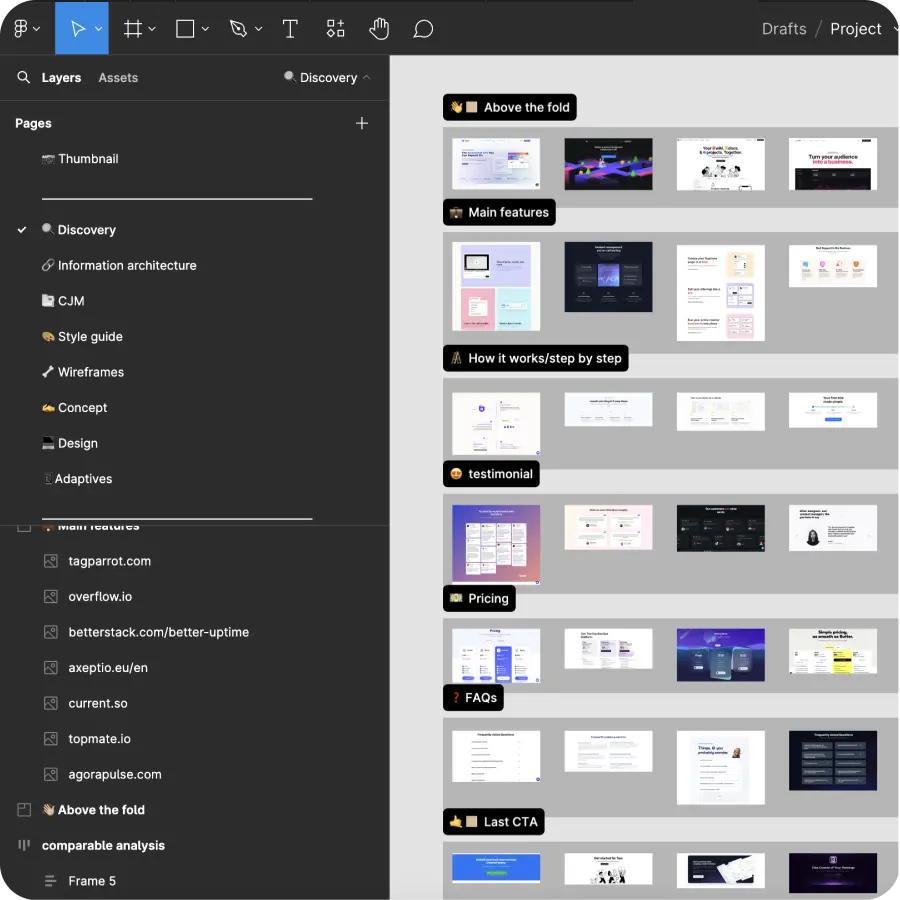Switch to the Assets tab
Image resolution: width=900 pixels, height=900 pixels.
(117, 77)
